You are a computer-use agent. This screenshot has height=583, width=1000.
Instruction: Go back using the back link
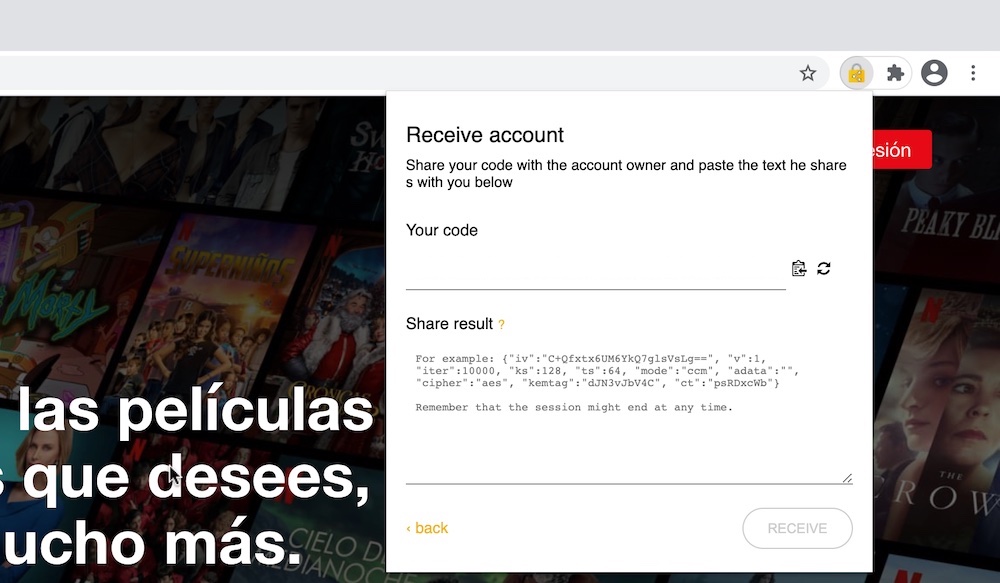tap(427, 528)
